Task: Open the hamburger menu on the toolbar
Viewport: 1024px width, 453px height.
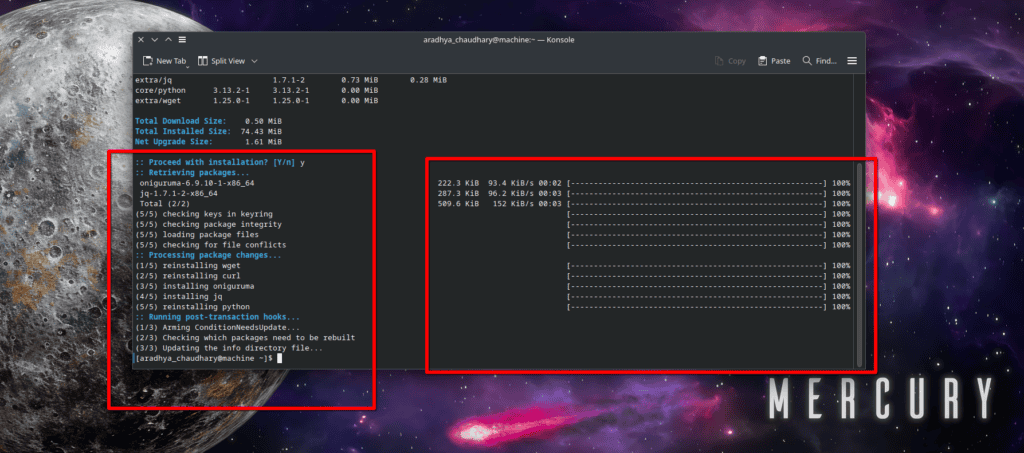Action: [x=852, y=61]
